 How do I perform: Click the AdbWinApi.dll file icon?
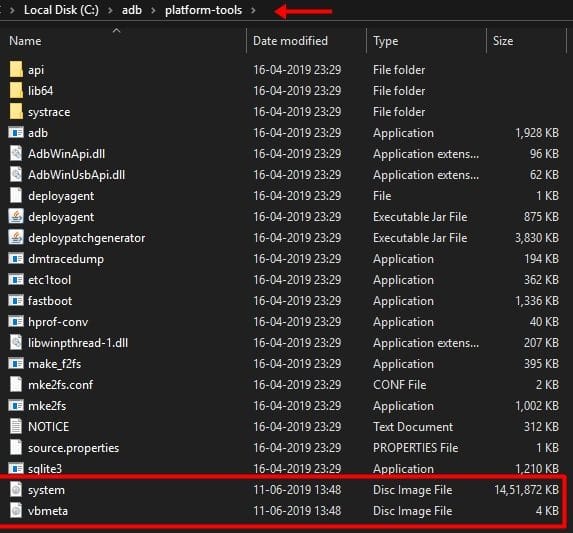pyautogui.click(x=16, y=153)
